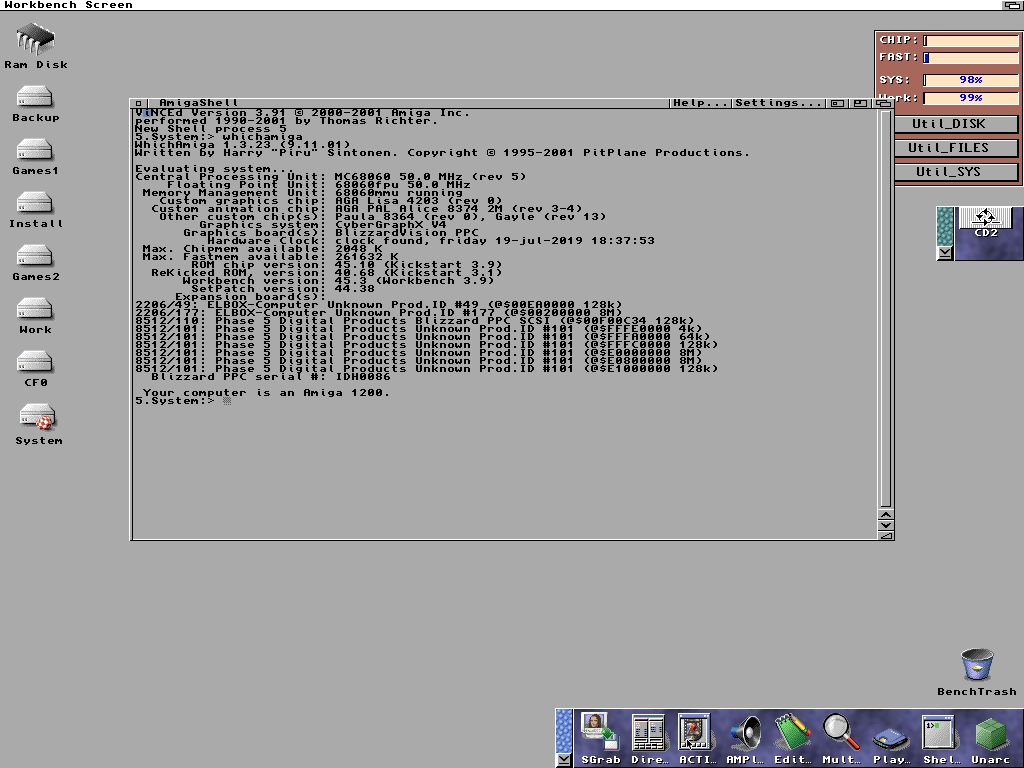
Task: Click the CD2 dock icon
Action: (985, 223)
